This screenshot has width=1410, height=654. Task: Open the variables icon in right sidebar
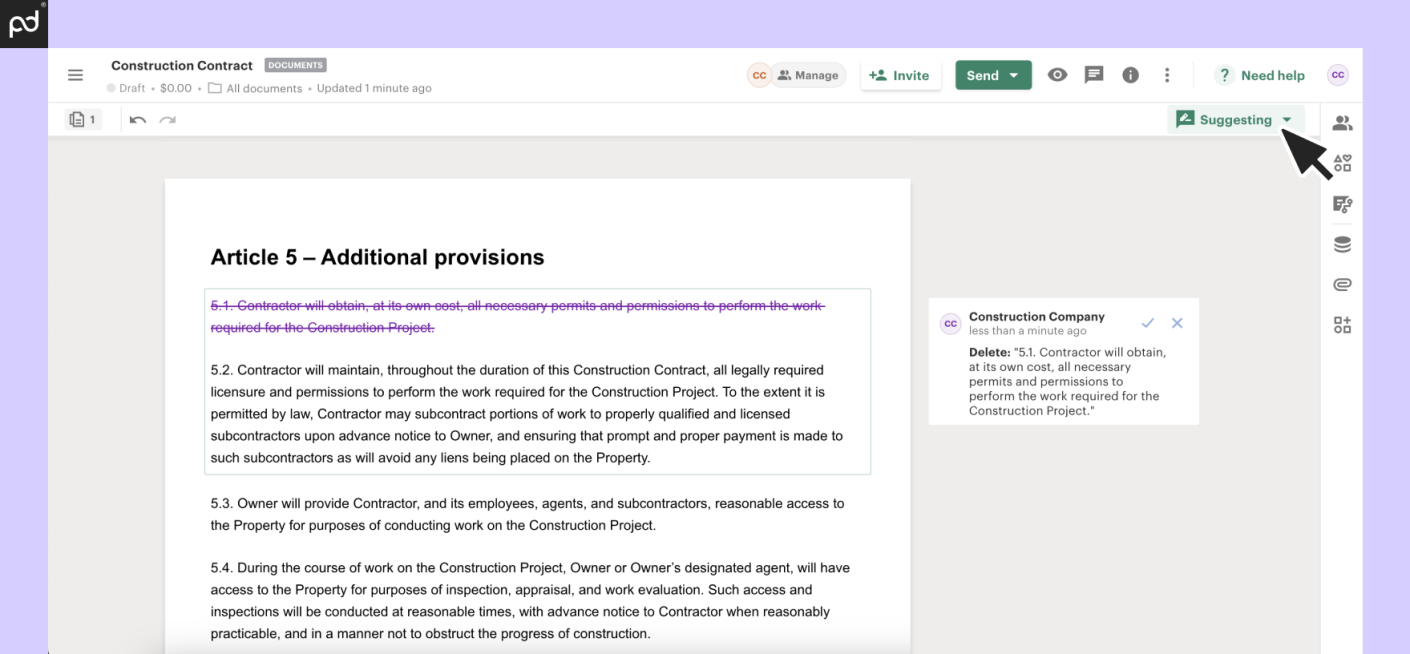point(1342,204)
